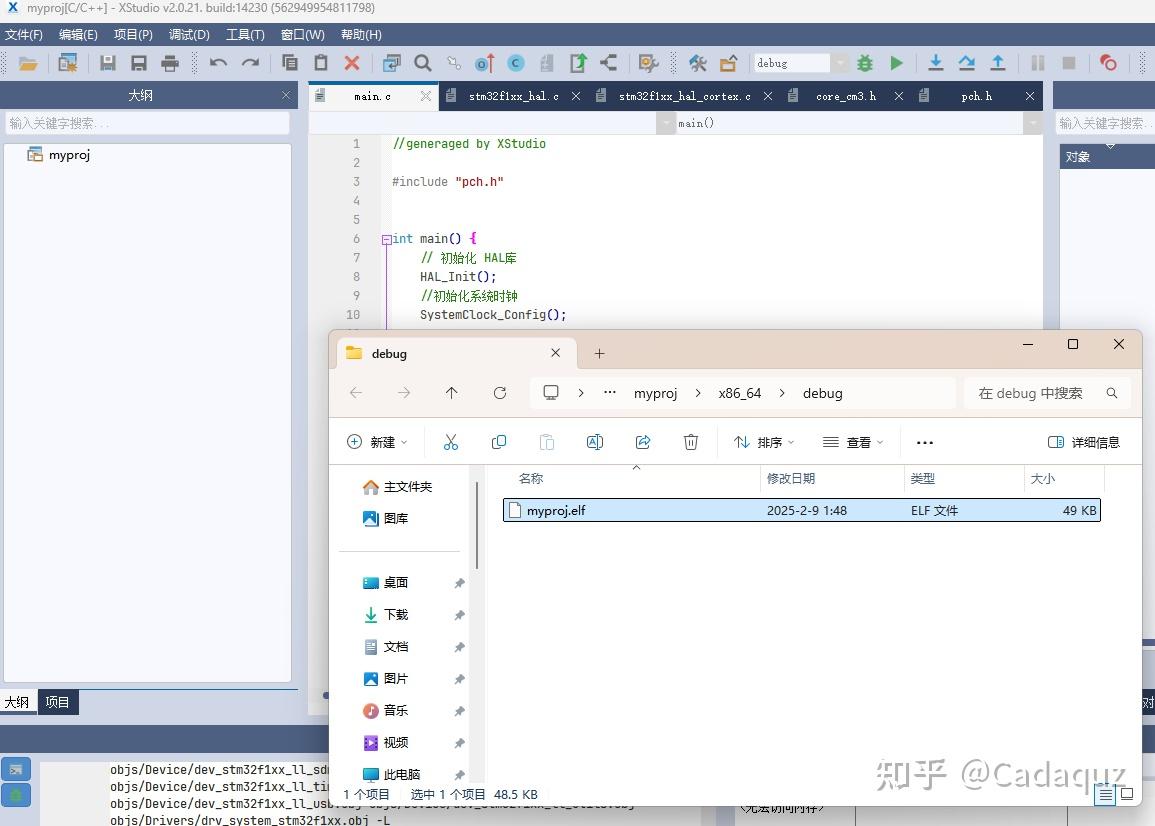Click the second save disk icon
This screenshot has height=826, width=1155.
click(138, 63)
